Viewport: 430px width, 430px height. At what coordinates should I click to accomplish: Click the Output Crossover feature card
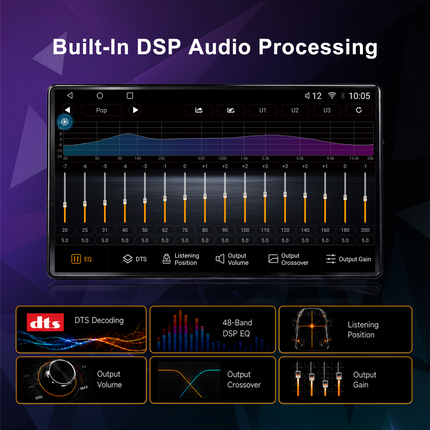click(213, 380)
